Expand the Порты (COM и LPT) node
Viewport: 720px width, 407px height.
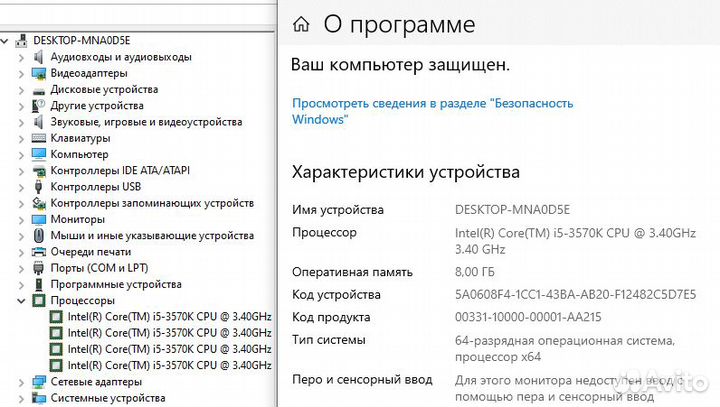point(21,268)
